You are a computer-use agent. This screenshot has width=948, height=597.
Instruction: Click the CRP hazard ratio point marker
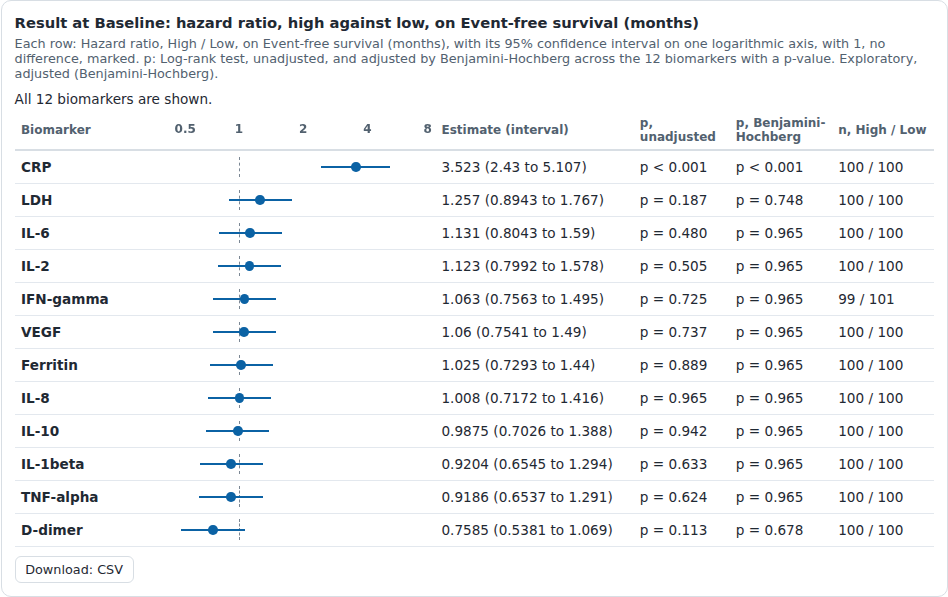click(x=356, y=167)
